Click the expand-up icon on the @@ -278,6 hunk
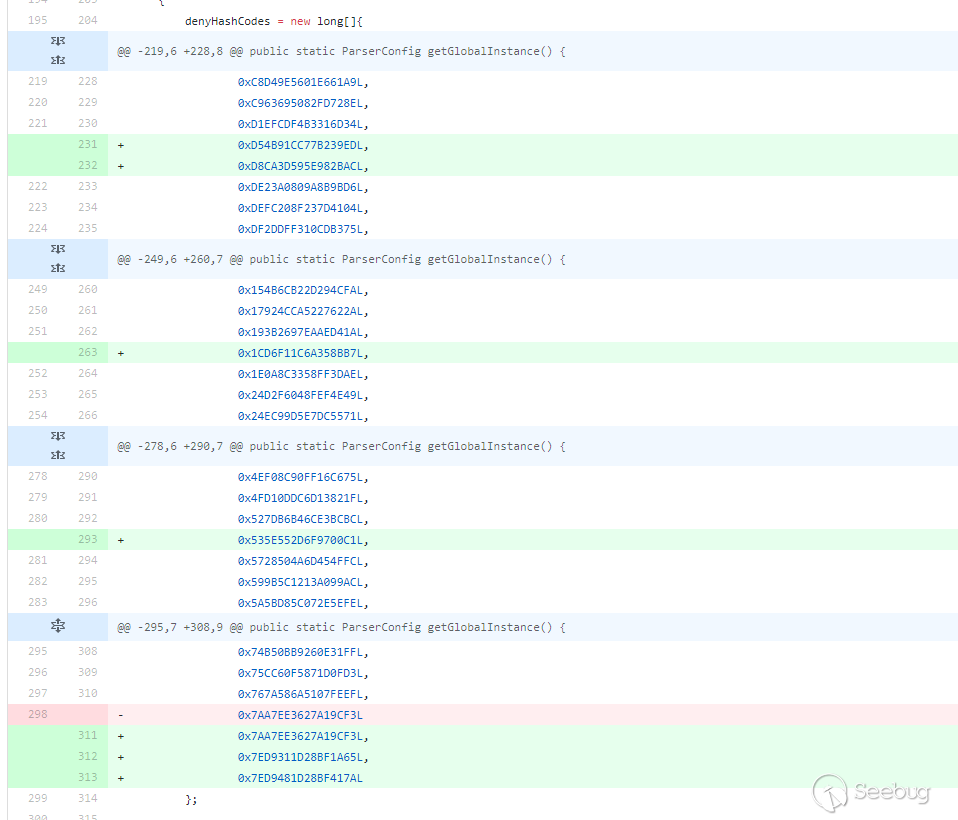 (x=57, y=456)
